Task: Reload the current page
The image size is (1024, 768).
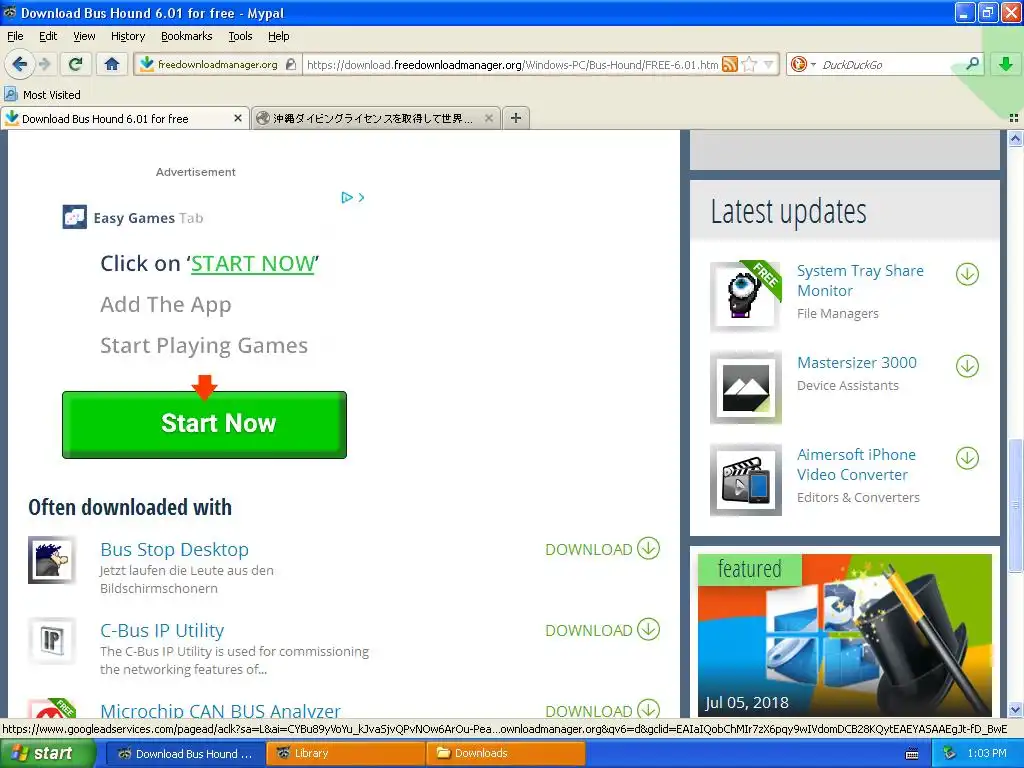Action: click(76, 64)
